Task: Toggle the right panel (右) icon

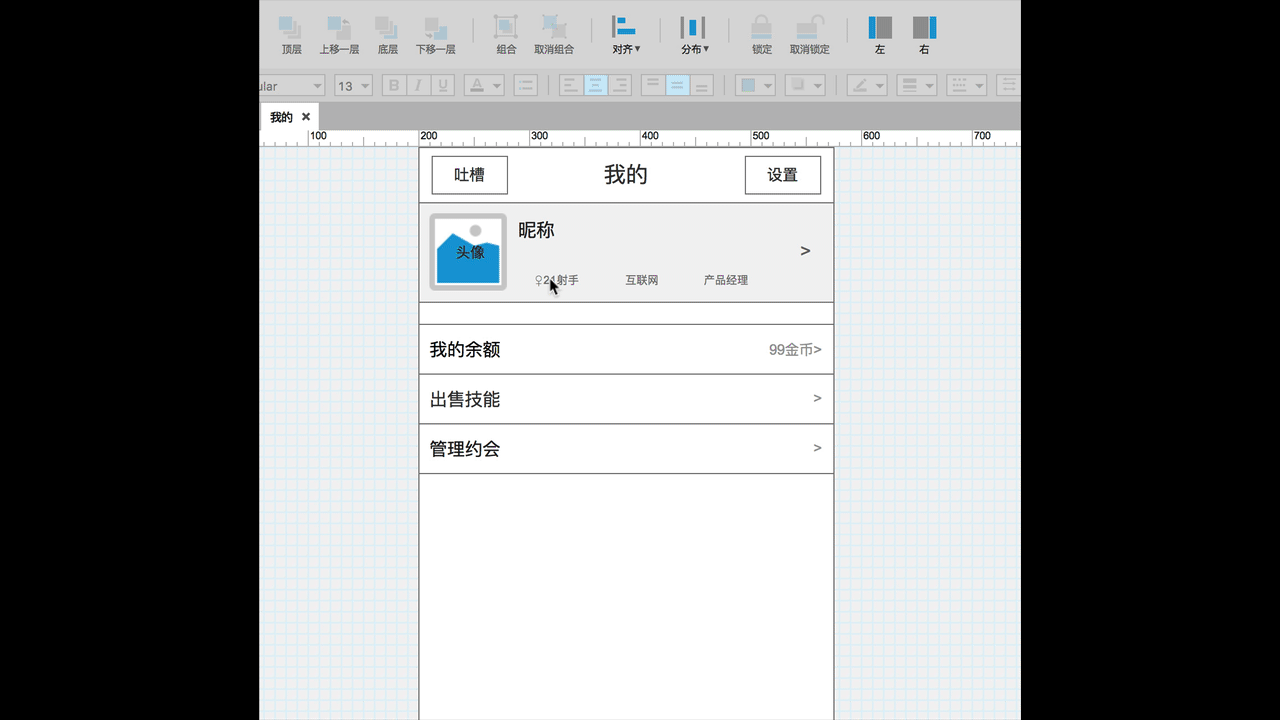Action: pos(924,29)
